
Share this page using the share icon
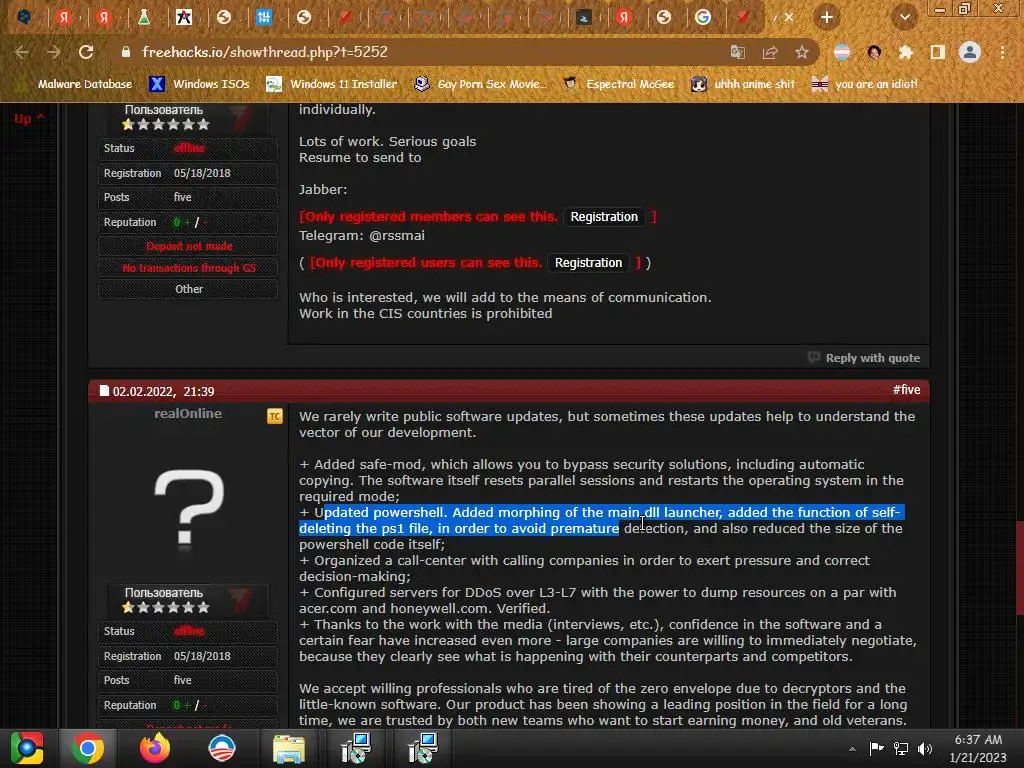pyautogui.click(x=770, y=52)
